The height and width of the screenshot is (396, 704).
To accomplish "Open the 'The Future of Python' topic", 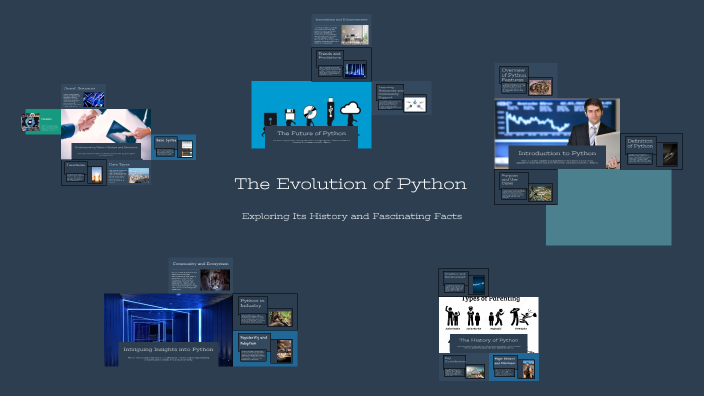I will [x=311, y=115].
